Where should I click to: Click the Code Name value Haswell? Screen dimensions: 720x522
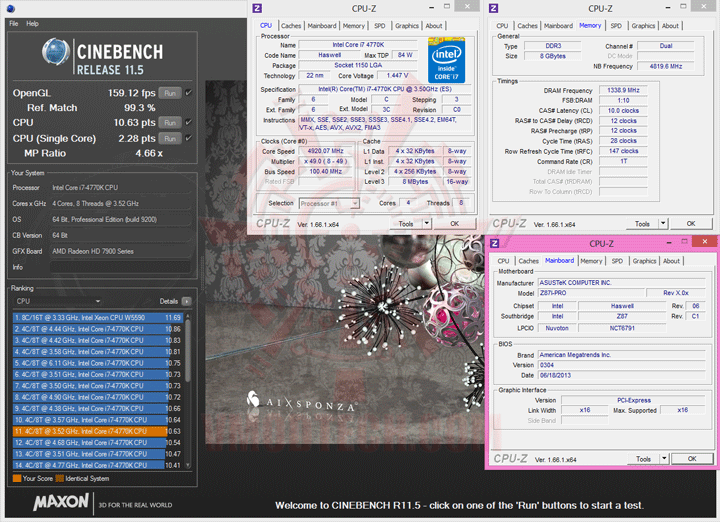[x=329, y=55]
